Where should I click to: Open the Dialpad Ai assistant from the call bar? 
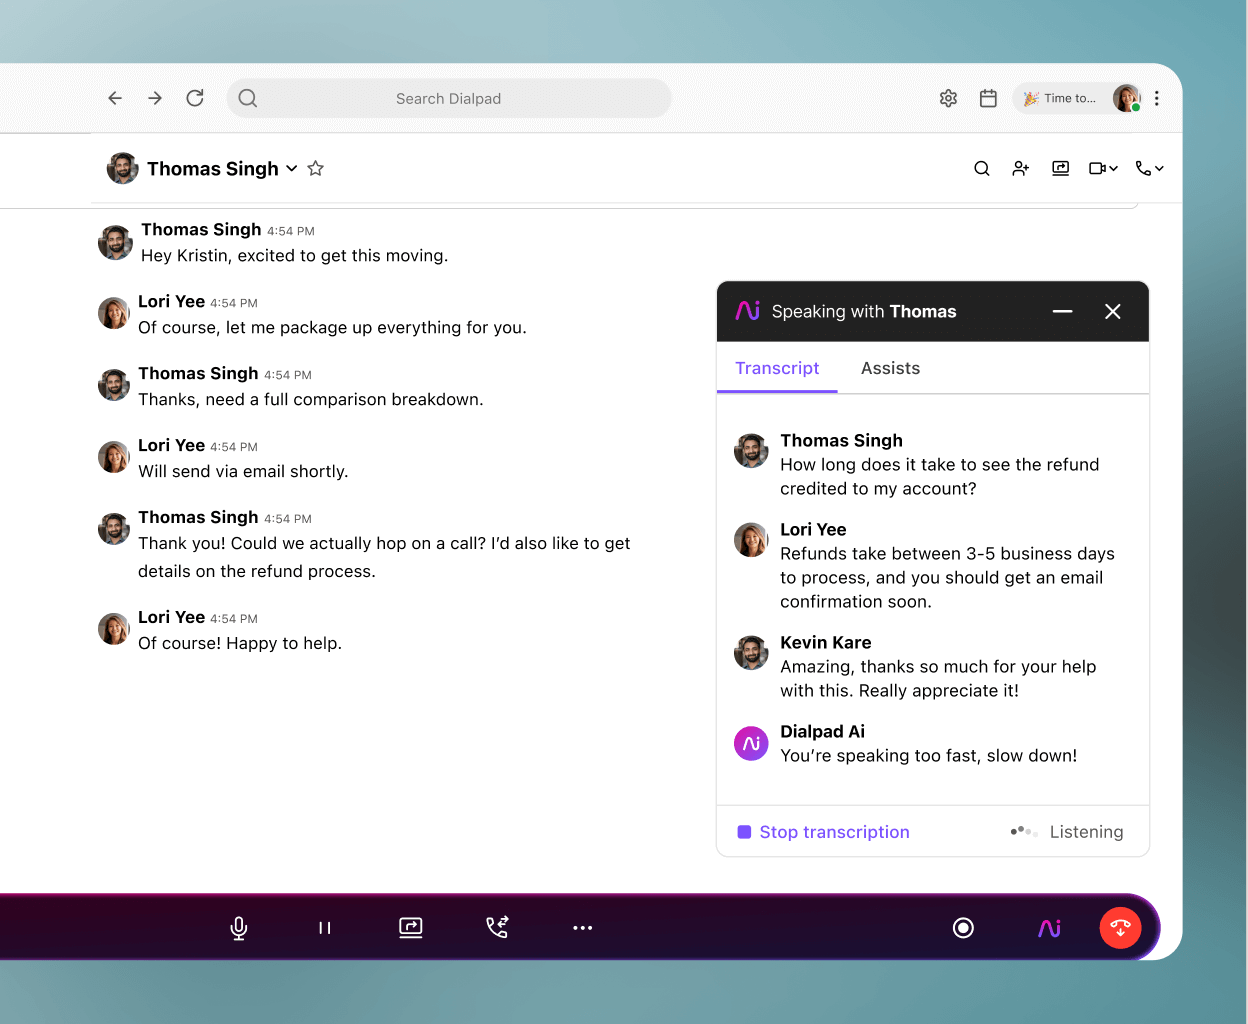point(1049,928)
